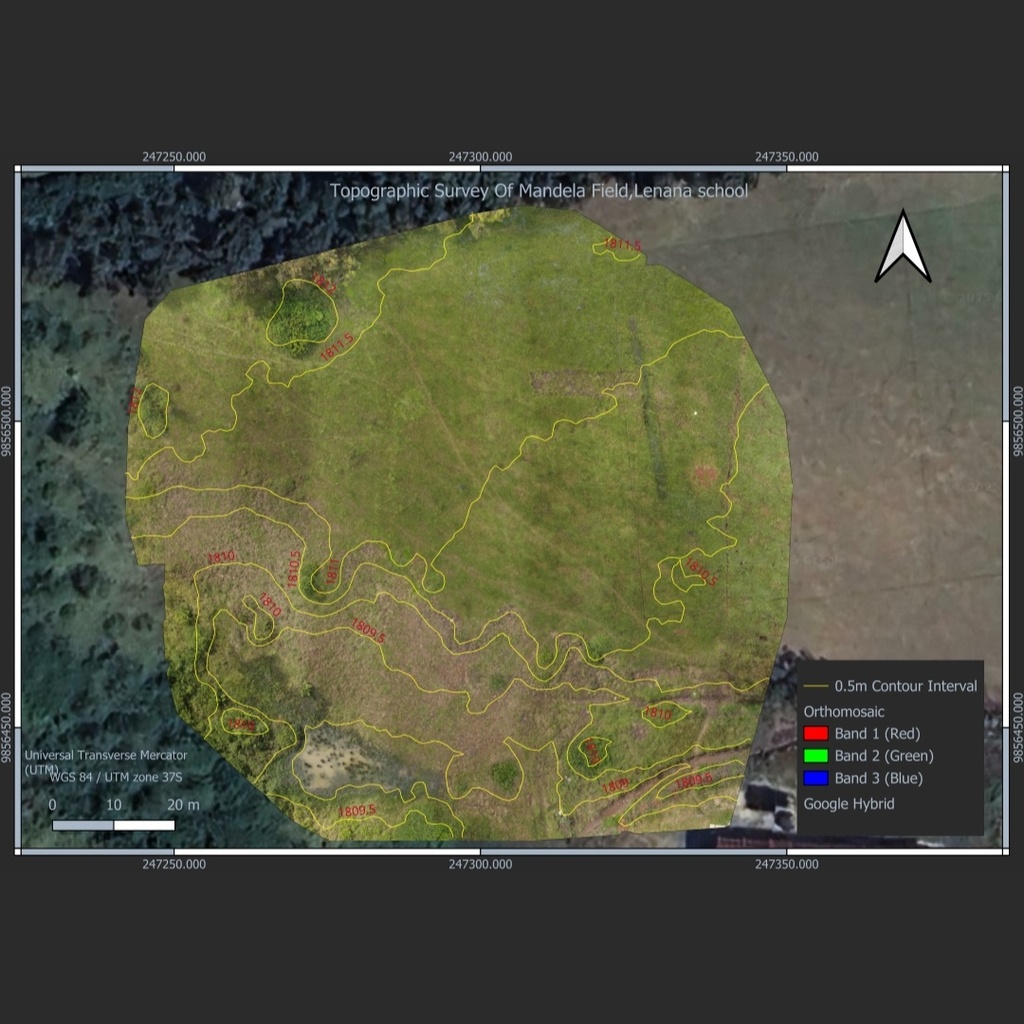Select the 0.5m Contour Interval label

pos(906,686)
